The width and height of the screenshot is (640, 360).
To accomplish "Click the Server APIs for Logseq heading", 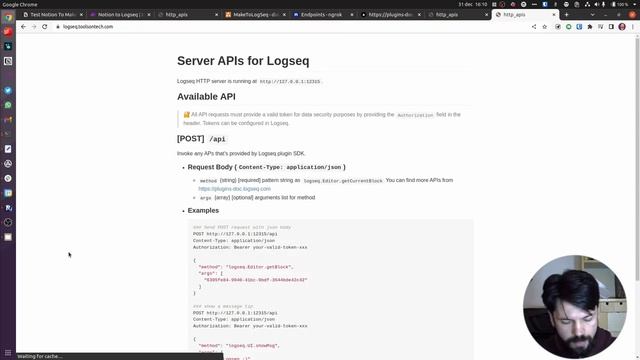I will [243, 61].
